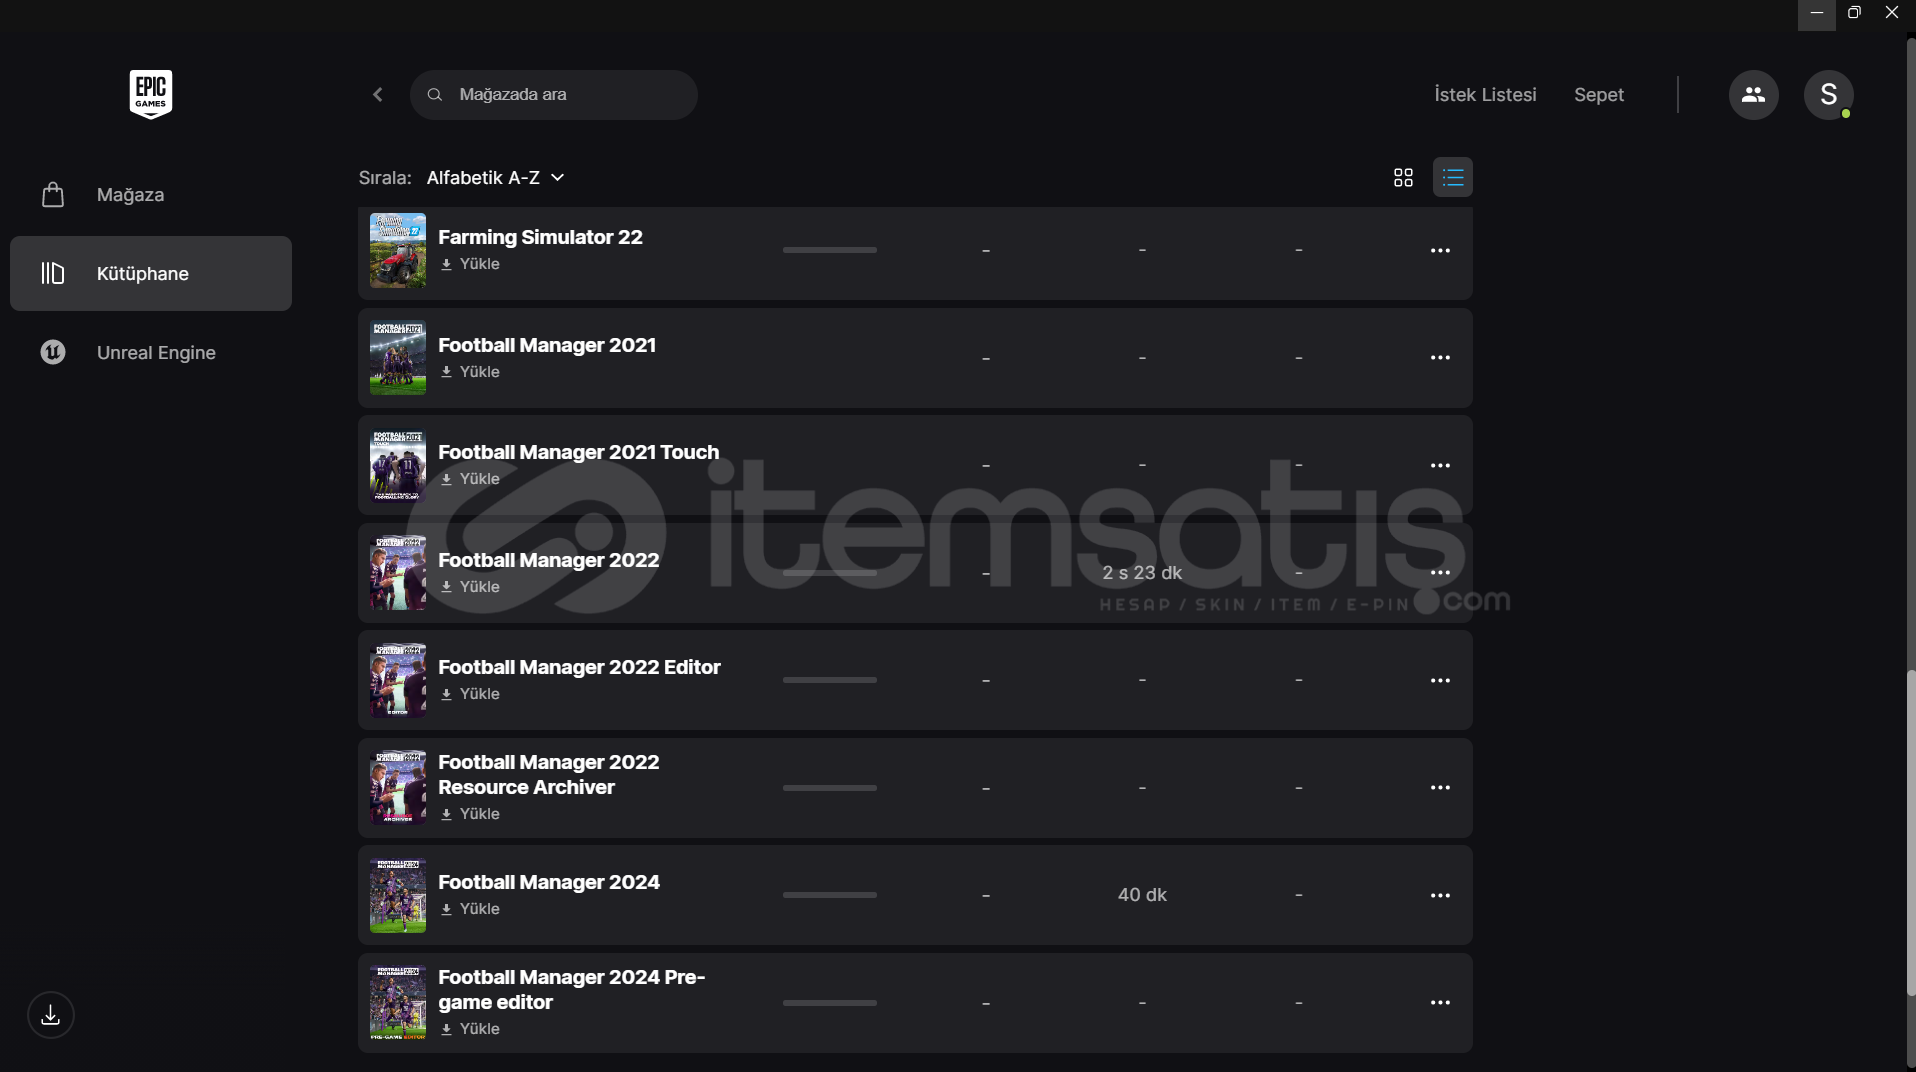Expand the Alfabetik A-Z sort dropdown
Screen dimensions: 1916x1072
(496, 177)
